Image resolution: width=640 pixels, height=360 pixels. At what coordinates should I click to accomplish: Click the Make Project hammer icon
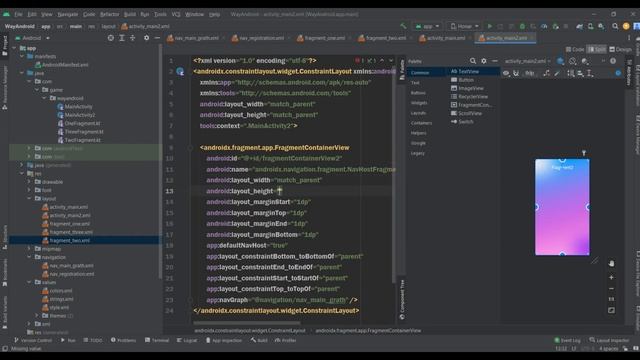pyautogui.click(x=403, y=26)
